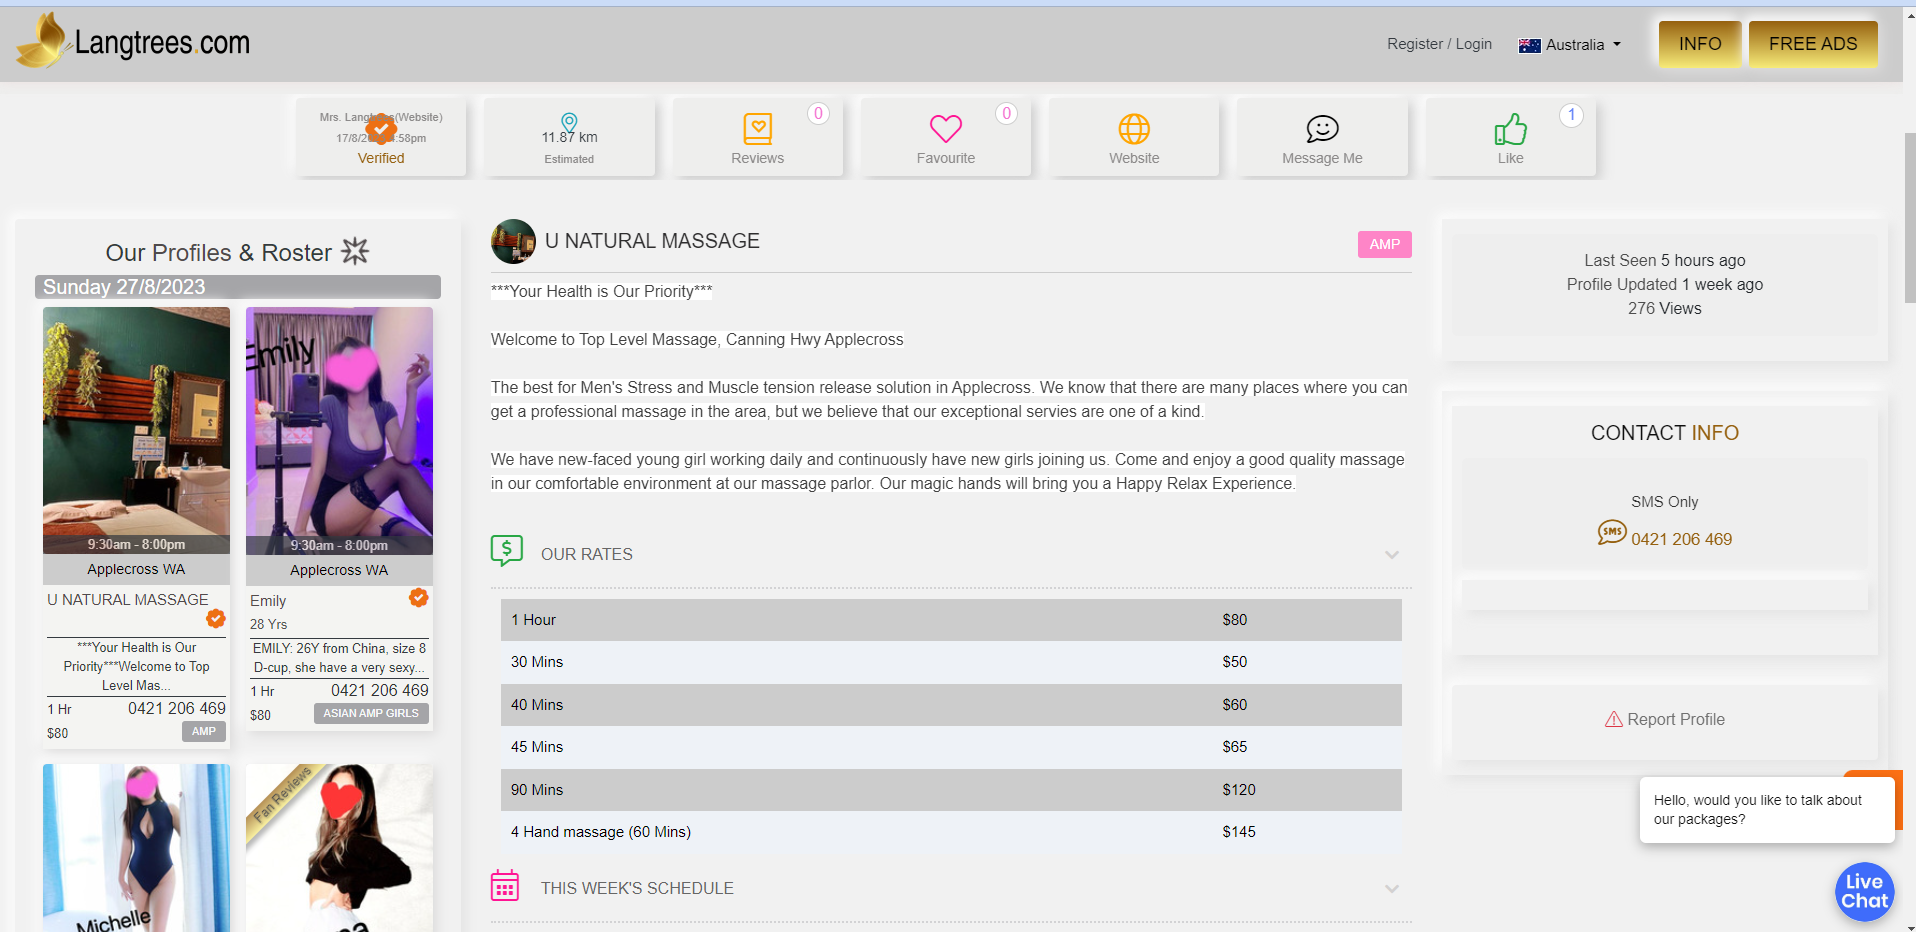Click the Australian flag icon
This screenshot has height=932, width=1916.
tap(1529, 45)
